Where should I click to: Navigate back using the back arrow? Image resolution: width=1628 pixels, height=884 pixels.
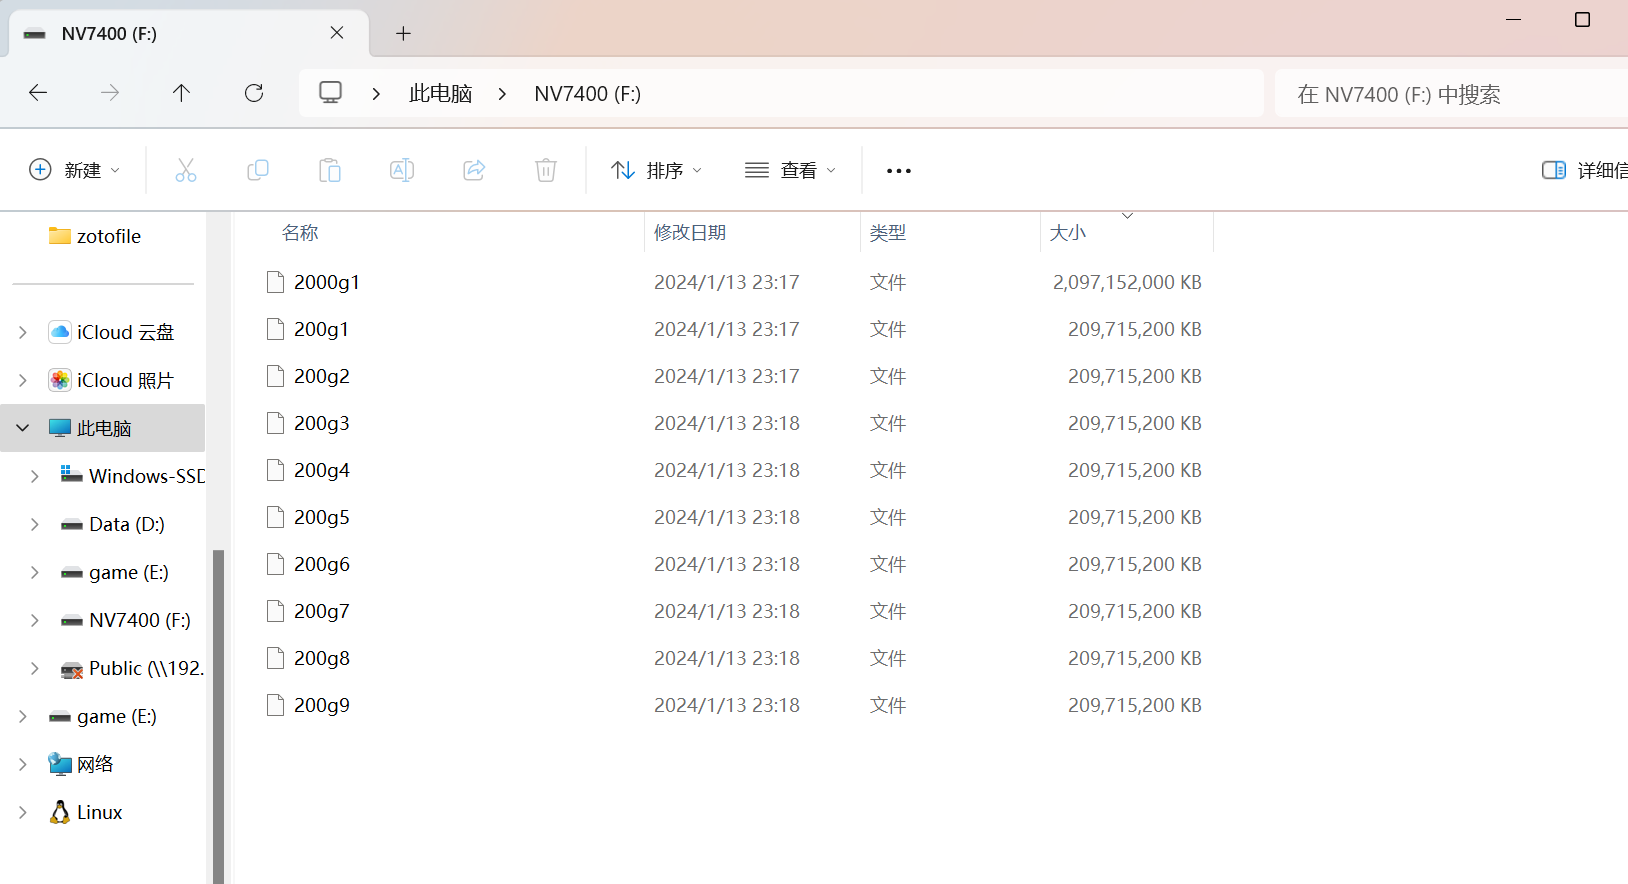point(38,93)
